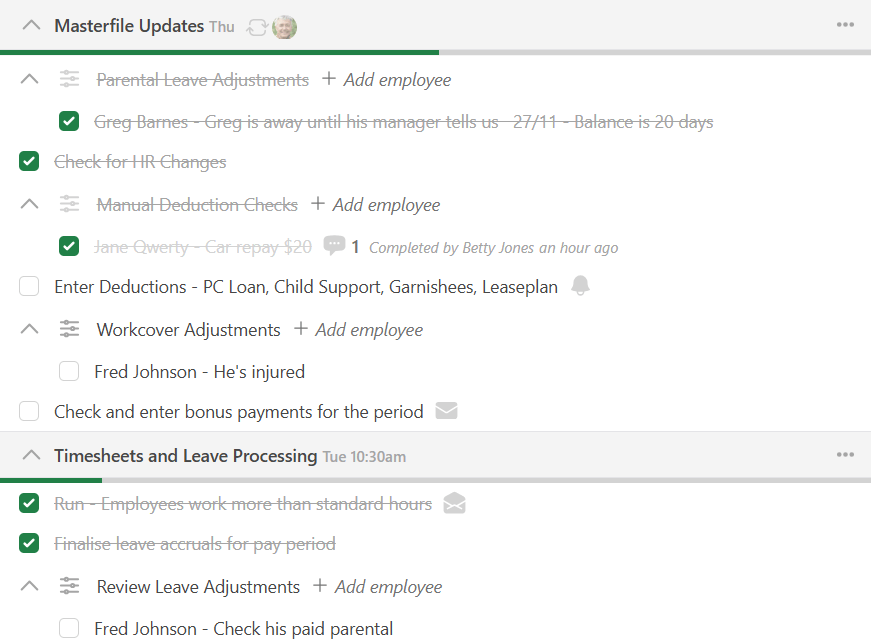Uncheck the Check for HR Changes checkbox
Image resolution: width=871 pixels, height=640 pixels.
[x=29, y=162]
